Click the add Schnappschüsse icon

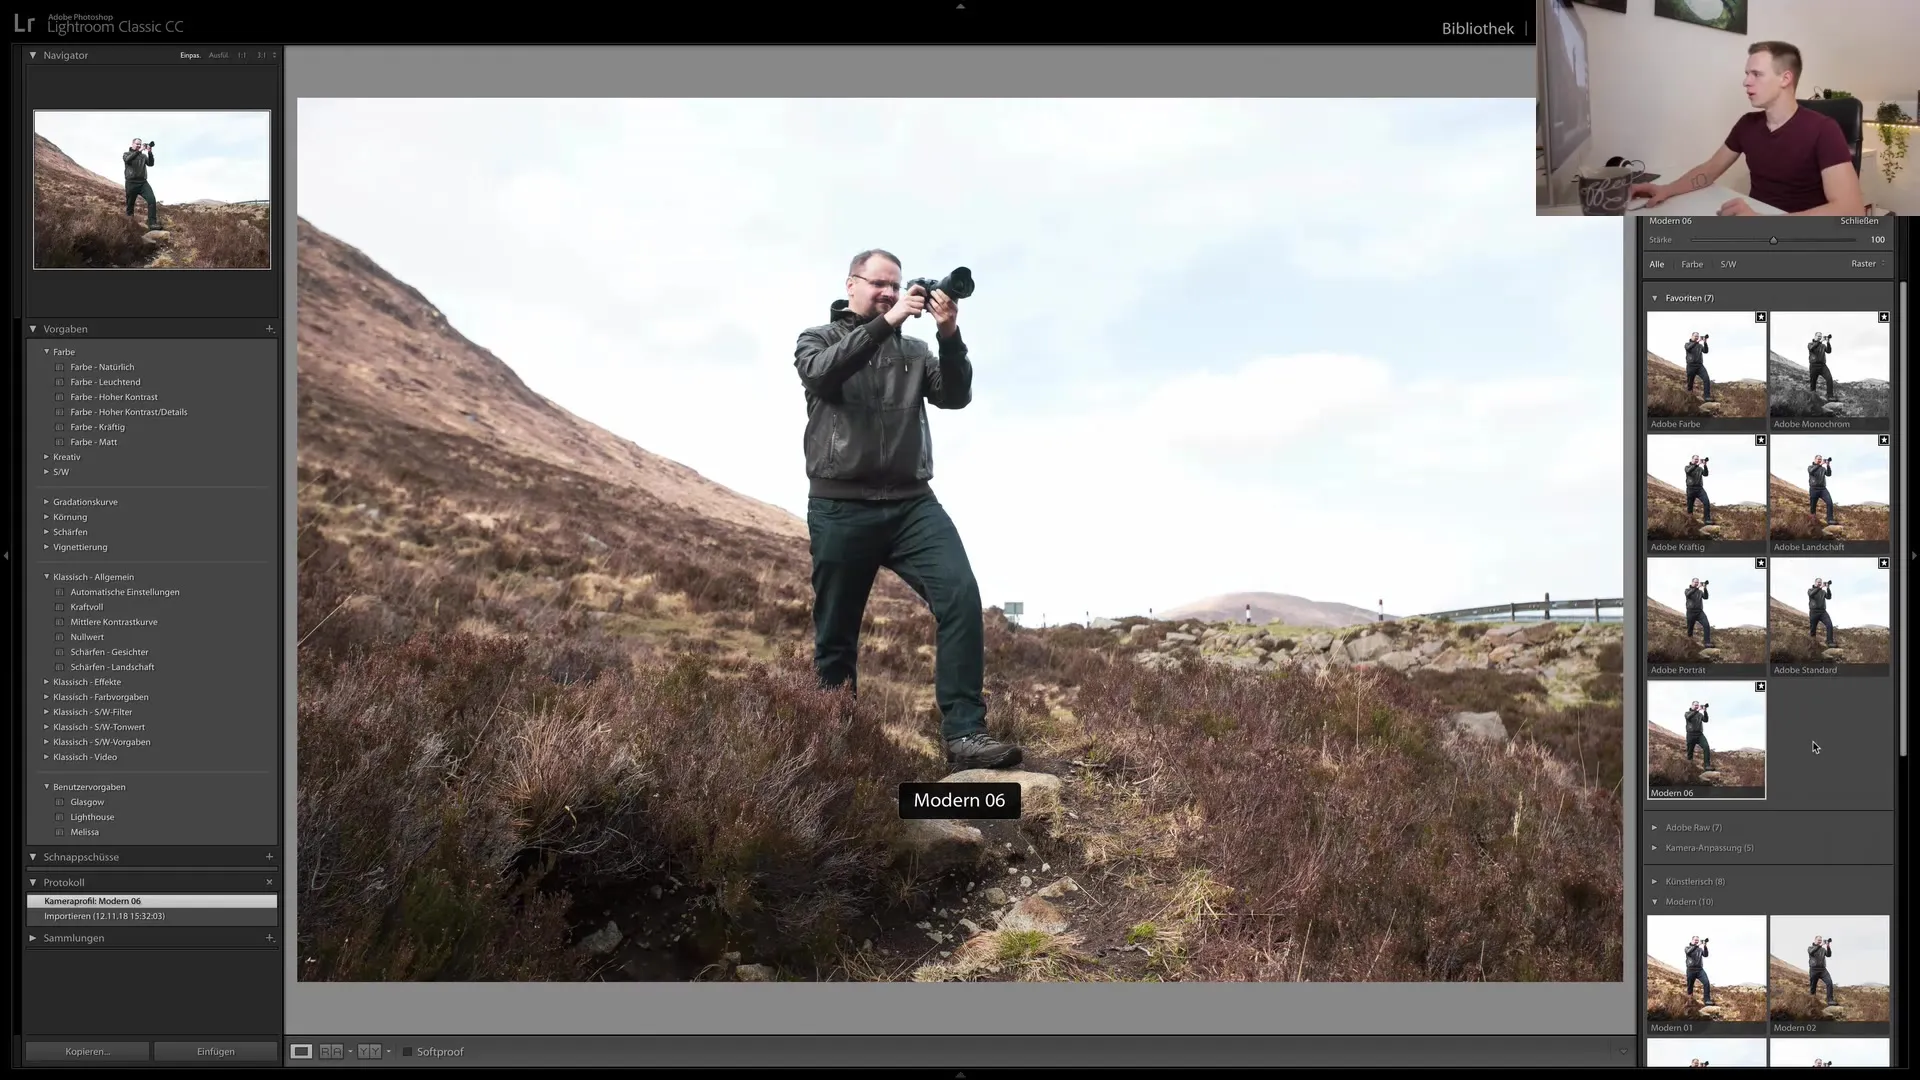(270, 856)
